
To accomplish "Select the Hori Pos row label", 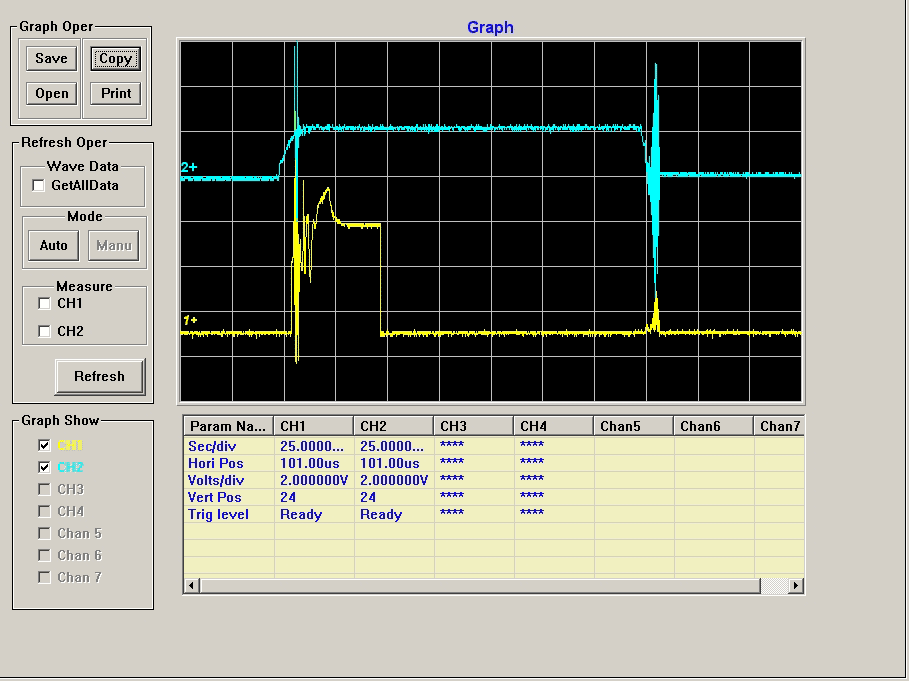I will coord(215,464).
